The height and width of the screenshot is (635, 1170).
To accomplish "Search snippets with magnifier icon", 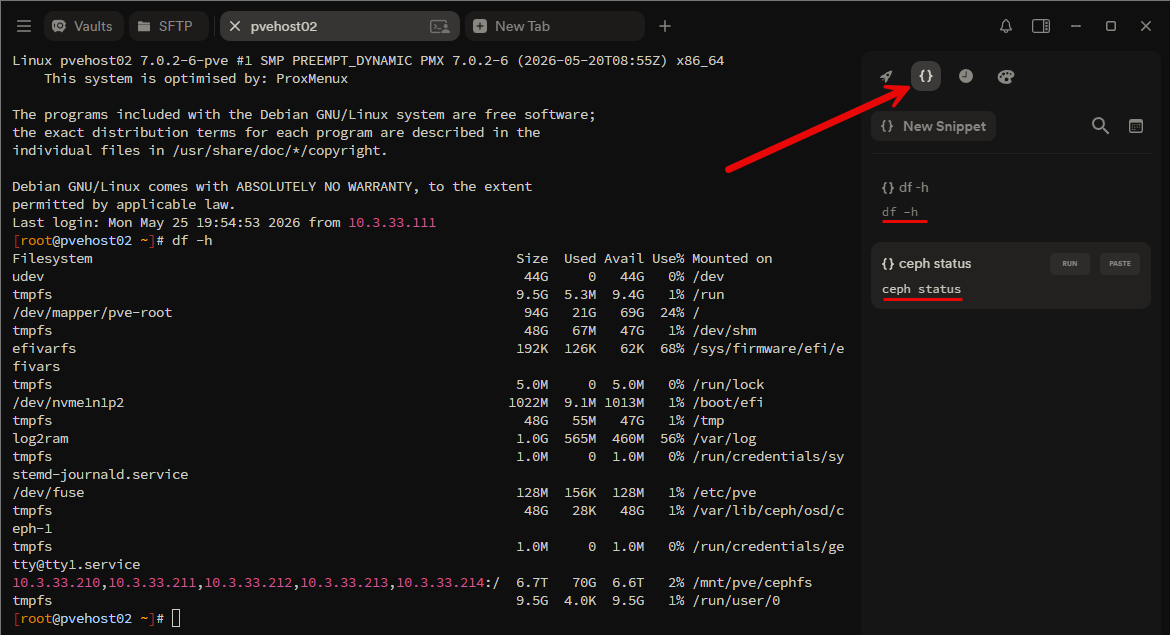I will click(x=1100, y=126).
